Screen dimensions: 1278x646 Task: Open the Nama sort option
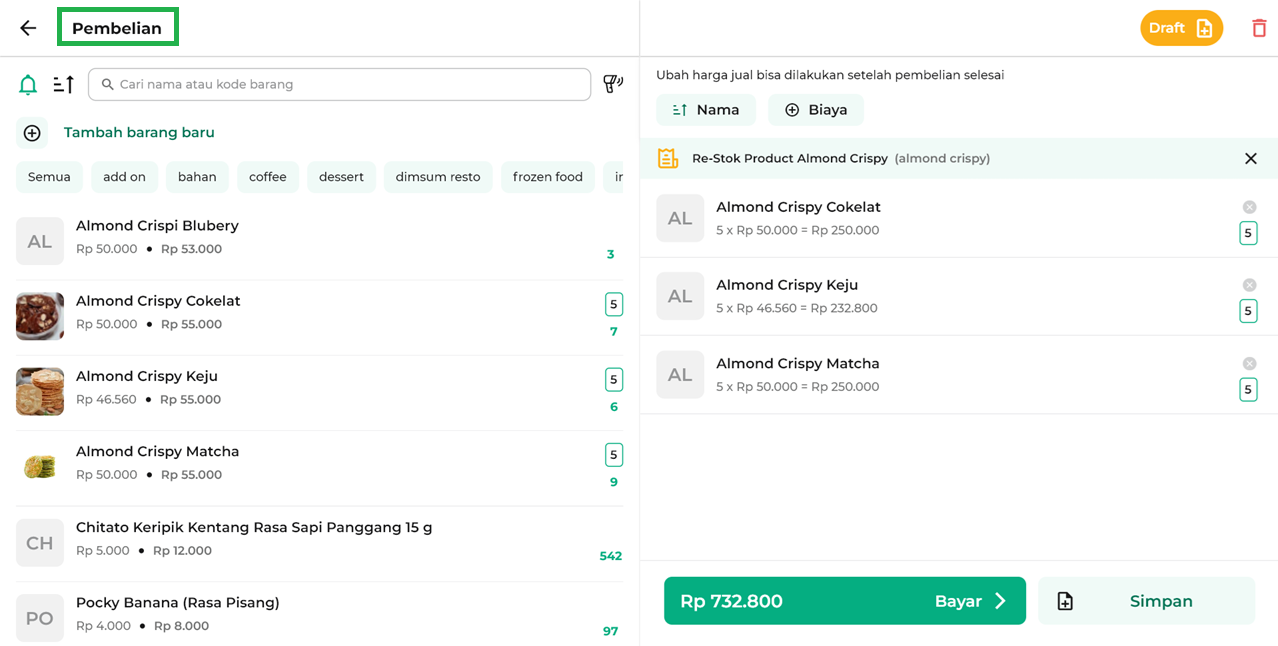coord(706,110)
